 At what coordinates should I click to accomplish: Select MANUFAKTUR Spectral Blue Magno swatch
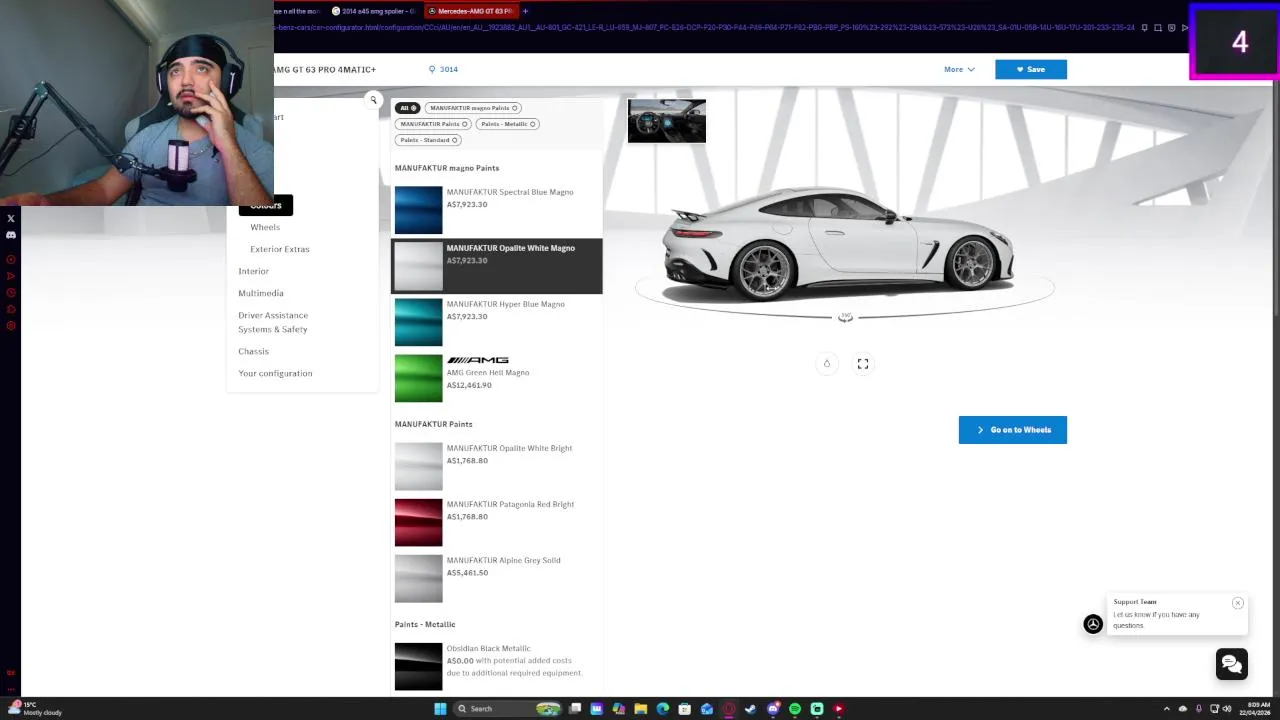(x=418, y=210)
